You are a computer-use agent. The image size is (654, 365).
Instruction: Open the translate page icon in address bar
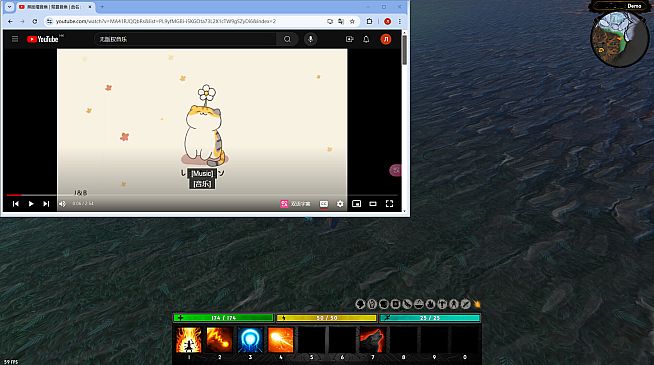341,21
